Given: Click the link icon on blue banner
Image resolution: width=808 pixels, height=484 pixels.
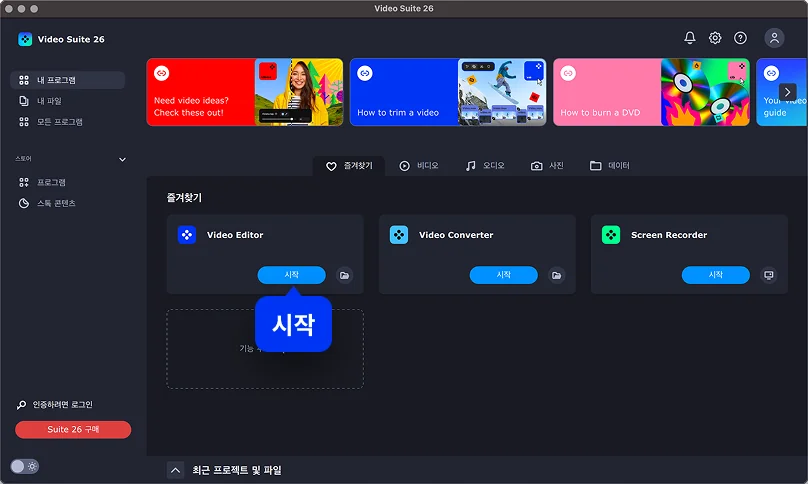Looking at the screenshot, I should click(365, 73).
